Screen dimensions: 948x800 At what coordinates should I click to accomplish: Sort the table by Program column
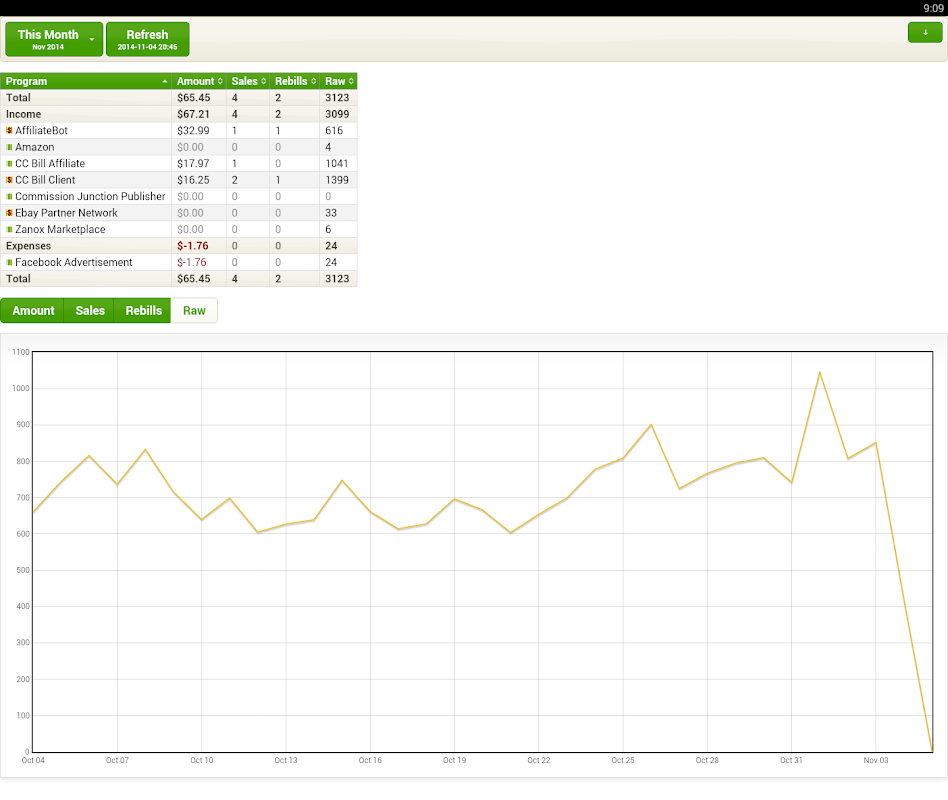tap(86, 81)
